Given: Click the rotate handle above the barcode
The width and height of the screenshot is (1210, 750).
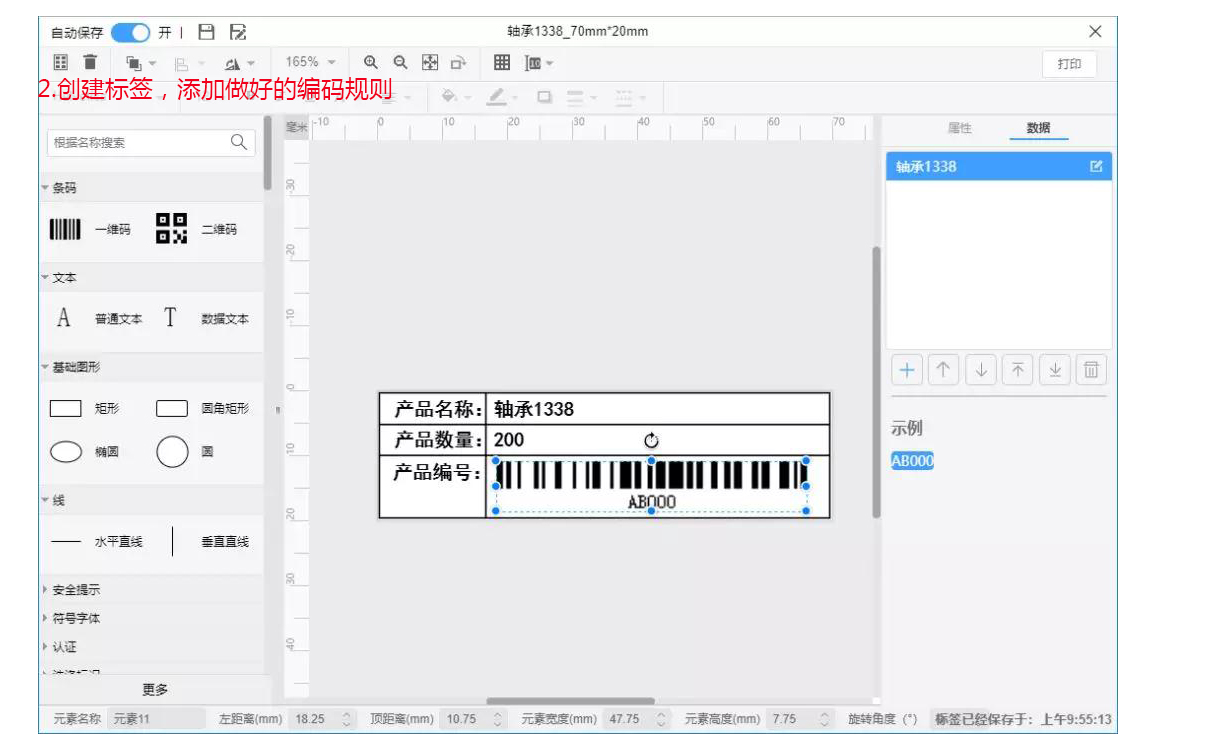Looking at the screenshot, I should 651,440.
